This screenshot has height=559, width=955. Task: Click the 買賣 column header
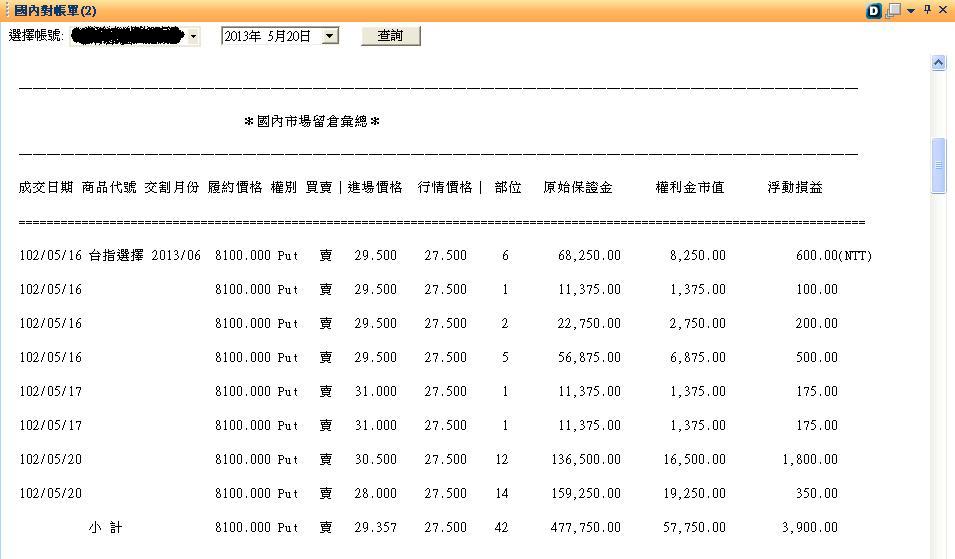[x=319, y=188]
